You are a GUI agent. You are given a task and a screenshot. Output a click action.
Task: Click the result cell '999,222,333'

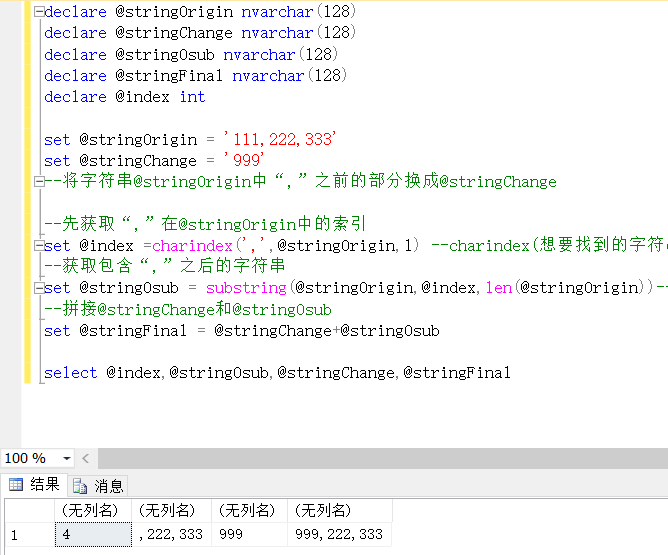[x=340, y=535]
